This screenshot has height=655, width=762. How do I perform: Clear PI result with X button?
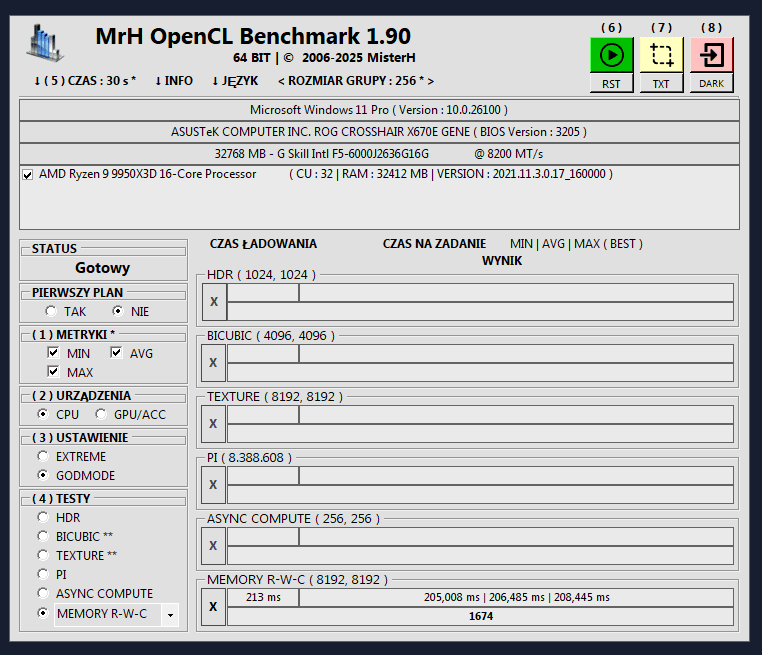[x=213, y=484]
